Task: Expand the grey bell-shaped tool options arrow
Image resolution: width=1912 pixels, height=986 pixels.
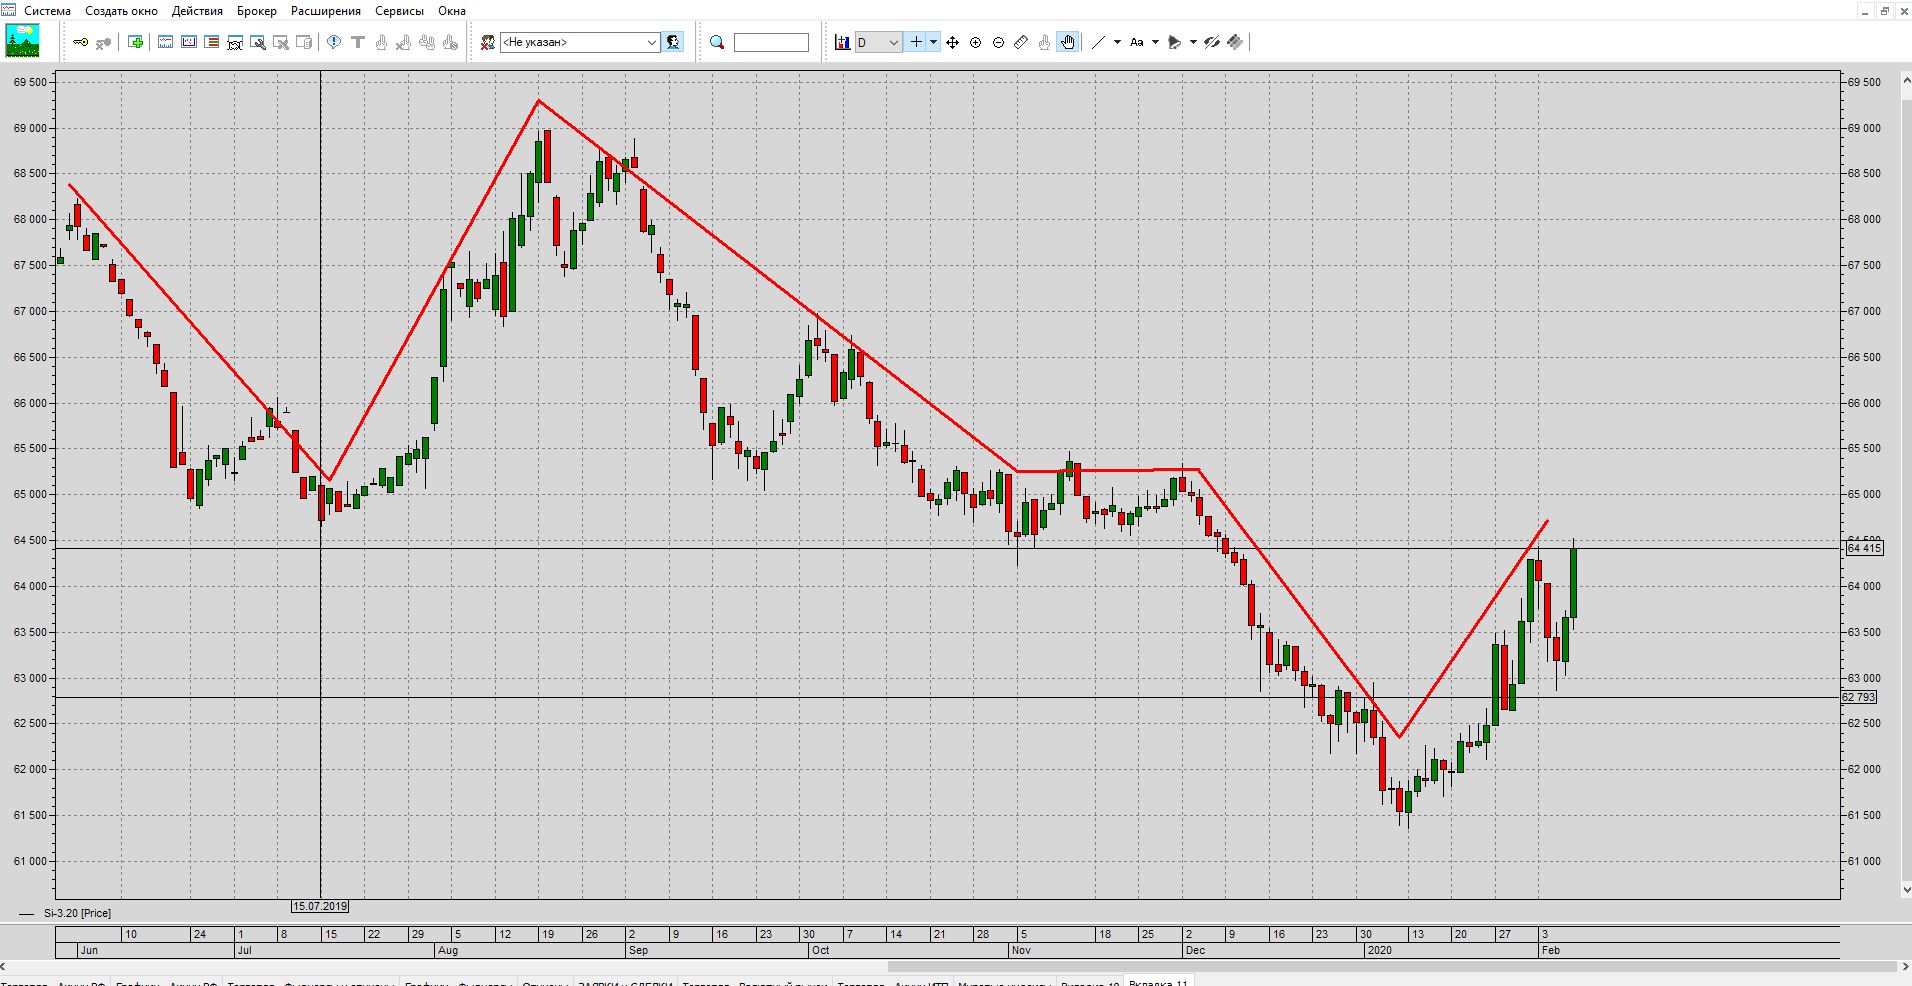Action: coord(1193,42)
